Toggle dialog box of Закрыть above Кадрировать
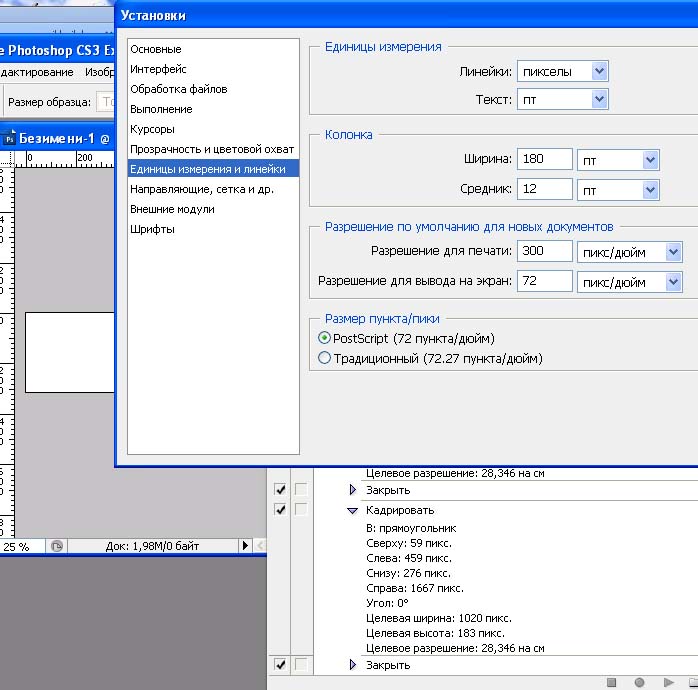The width and height of the screenshot is (698, 690). [x=301, y=489]
